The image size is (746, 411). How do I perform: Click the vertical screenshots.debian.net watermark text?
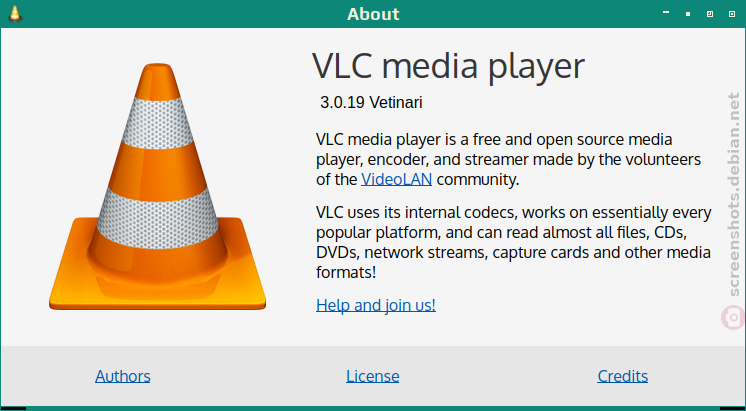(x=735, y=194)
